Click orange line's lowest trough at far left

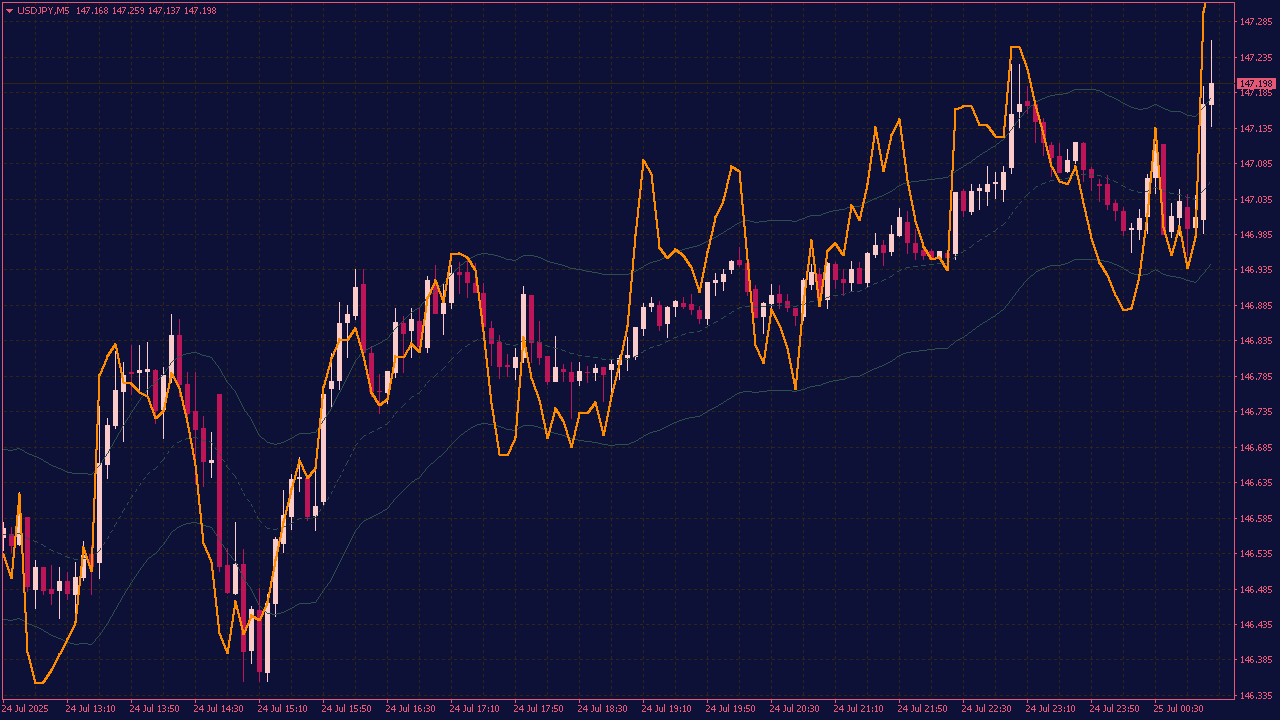pyautogui.click(x=38, y=683)
